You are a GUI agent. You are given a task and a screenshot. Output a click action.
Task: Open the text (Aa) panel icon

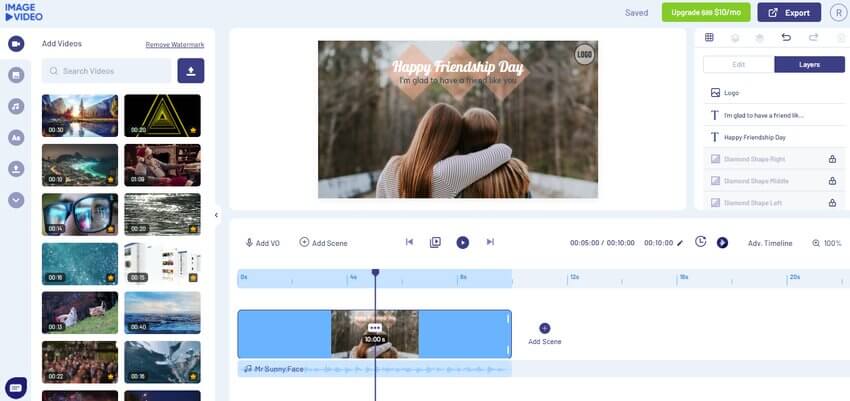coord(16,138)
